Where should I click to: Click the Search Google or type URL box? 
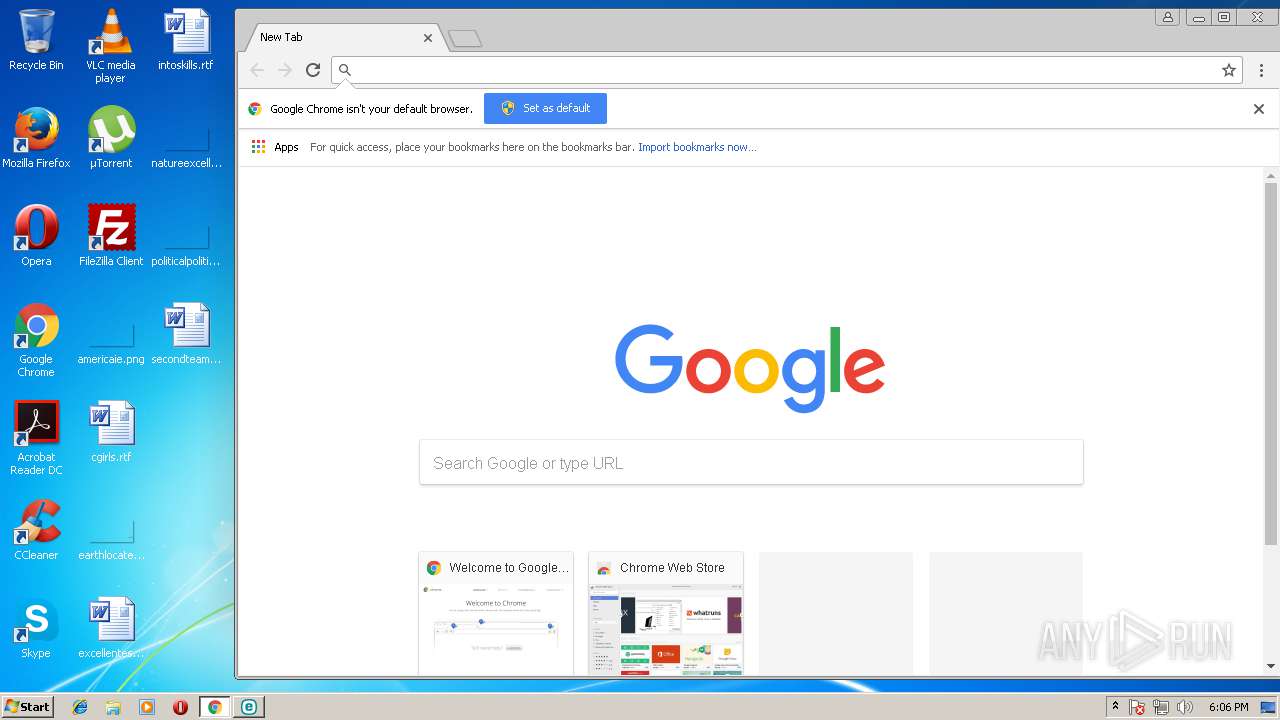tap(751, 463)
